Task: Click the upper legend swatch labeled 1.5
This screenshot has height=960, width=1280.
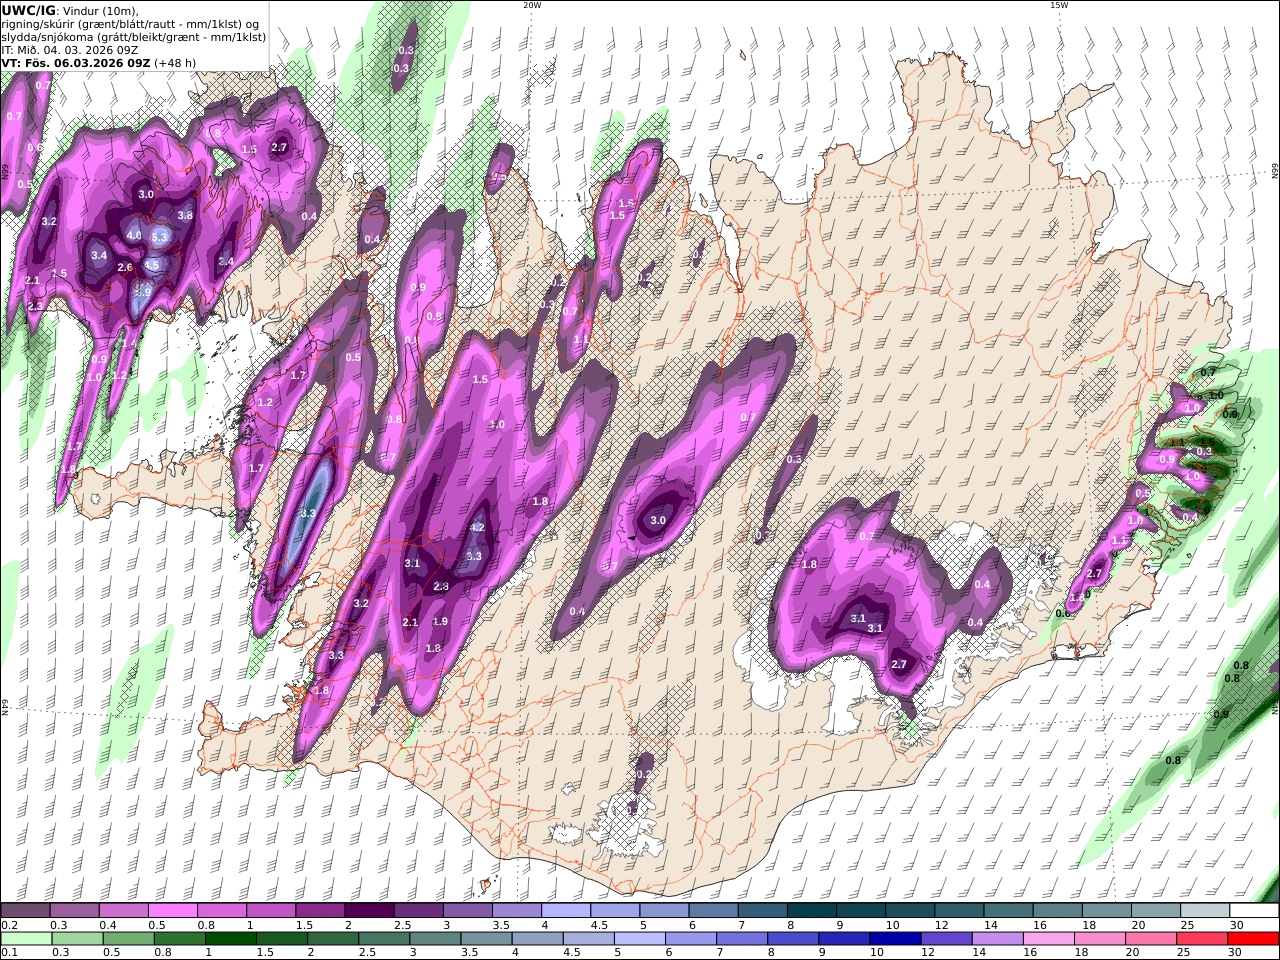Action: coord(320,911)
